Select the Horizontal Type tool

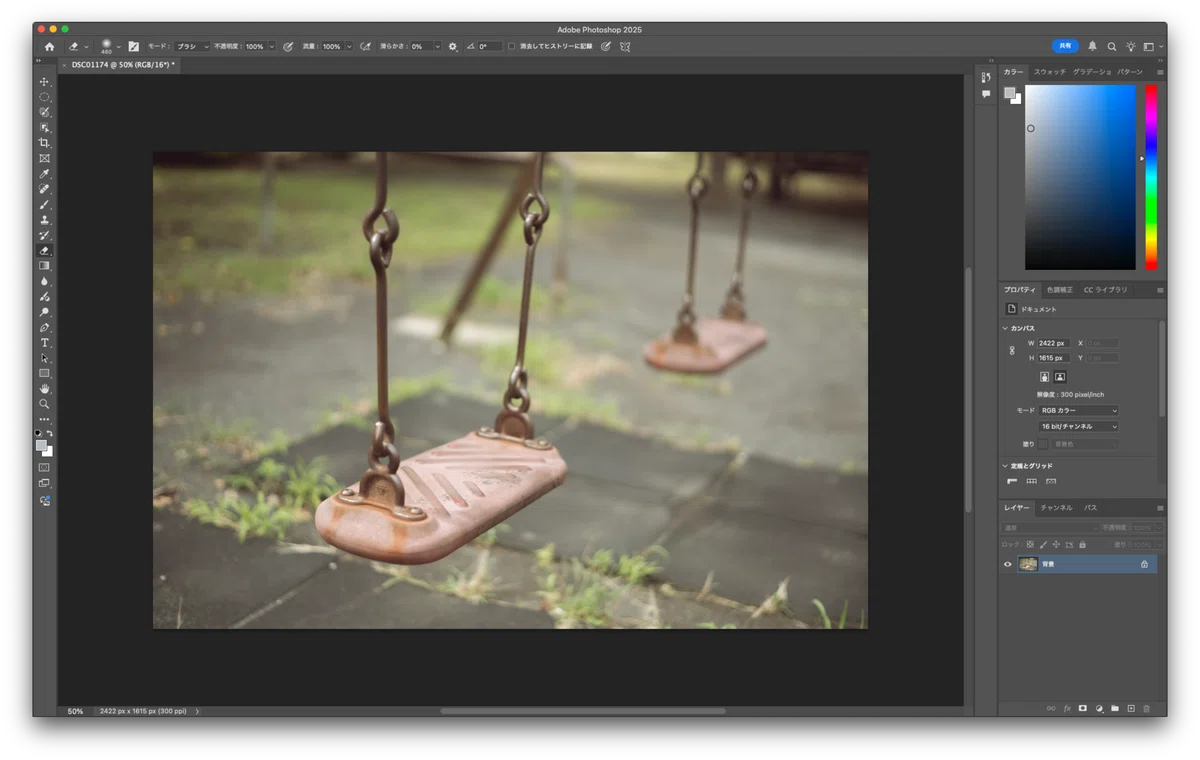44,343
